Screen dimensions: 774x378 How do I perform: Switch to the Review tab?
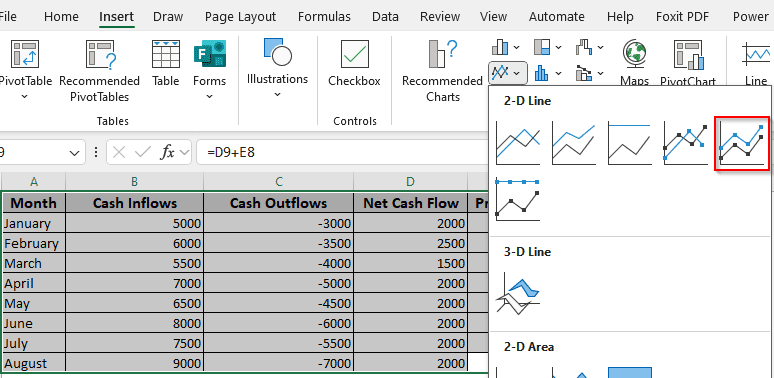pos(439,16)
